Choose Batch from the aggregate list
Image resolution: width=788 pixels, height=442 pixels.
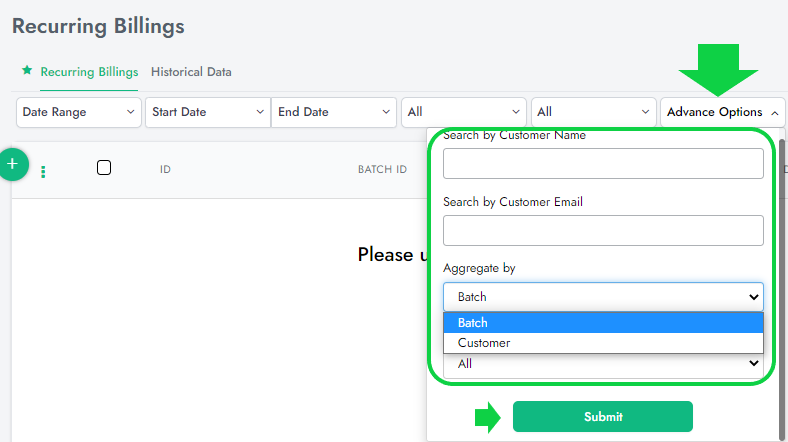(x=603, y=323)
